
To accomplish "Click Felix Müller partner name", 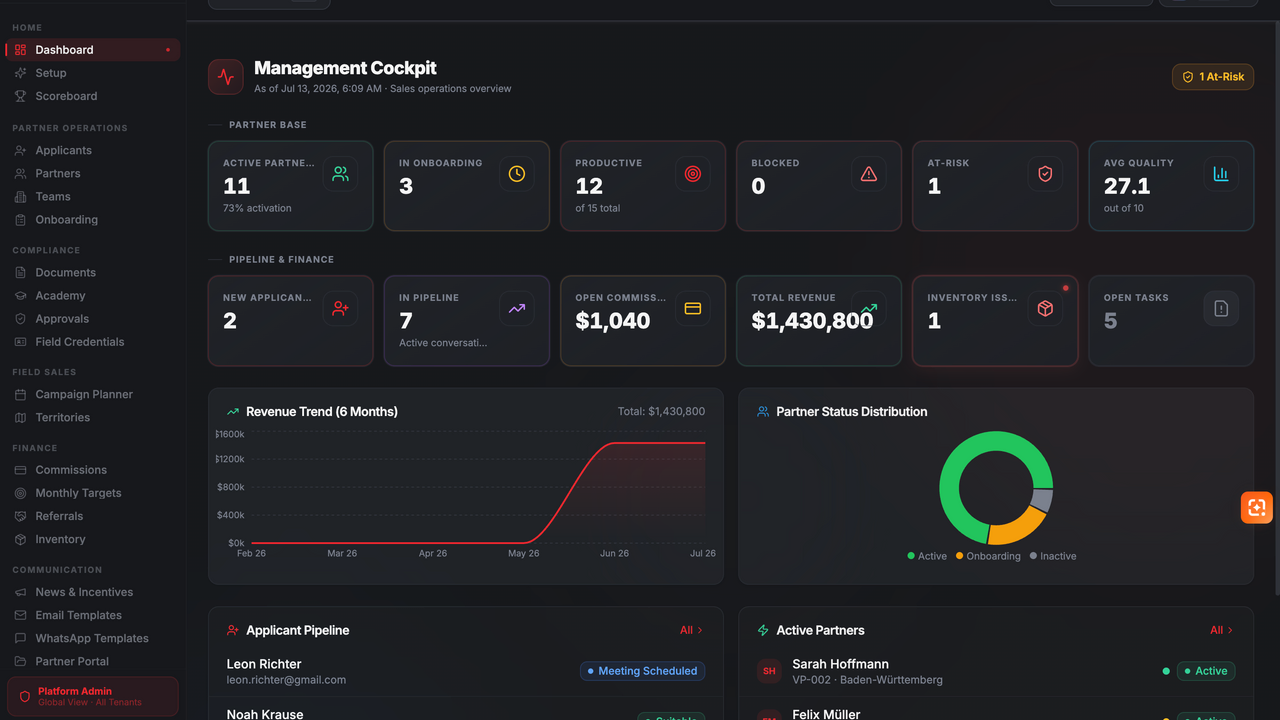I will click(826, 714).
